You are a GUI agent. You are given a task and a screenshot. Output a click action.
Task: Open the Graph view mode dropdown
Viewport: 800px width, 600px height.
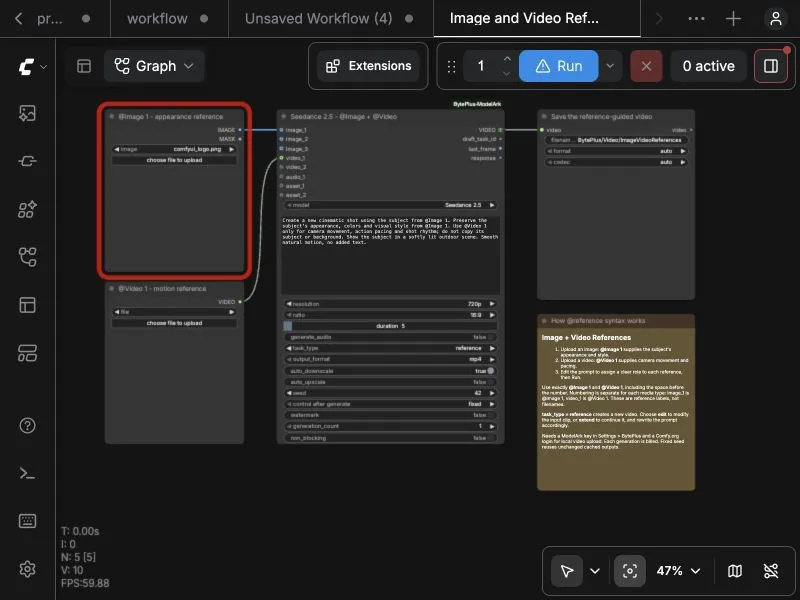[x=154, y=66]
